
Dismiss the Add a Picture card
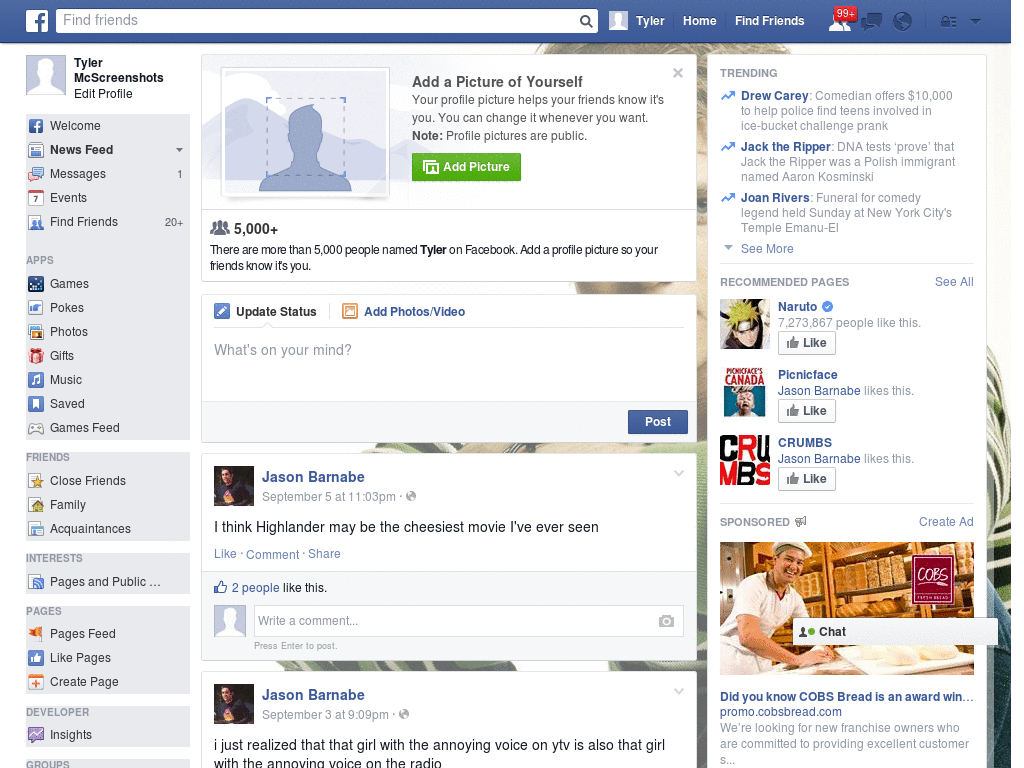[678, 73]
